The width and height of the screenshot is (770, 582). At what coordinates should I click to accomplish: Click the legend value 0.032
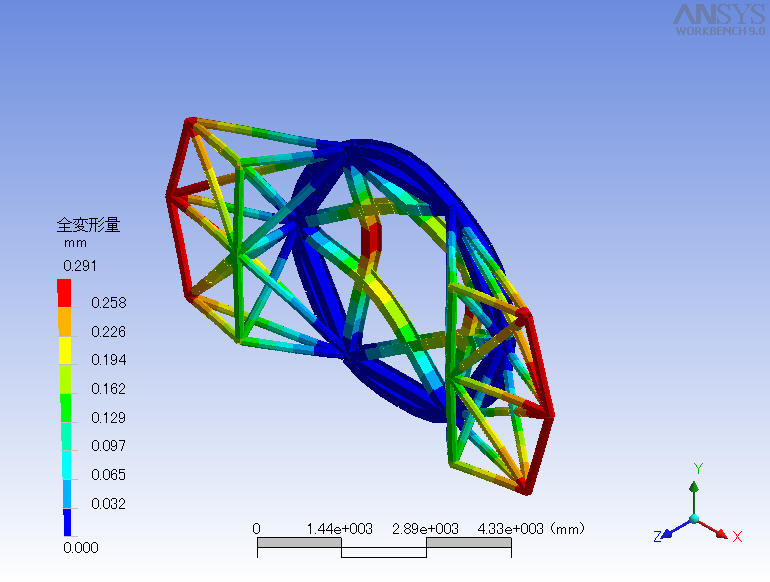click(x=109, y=504)
